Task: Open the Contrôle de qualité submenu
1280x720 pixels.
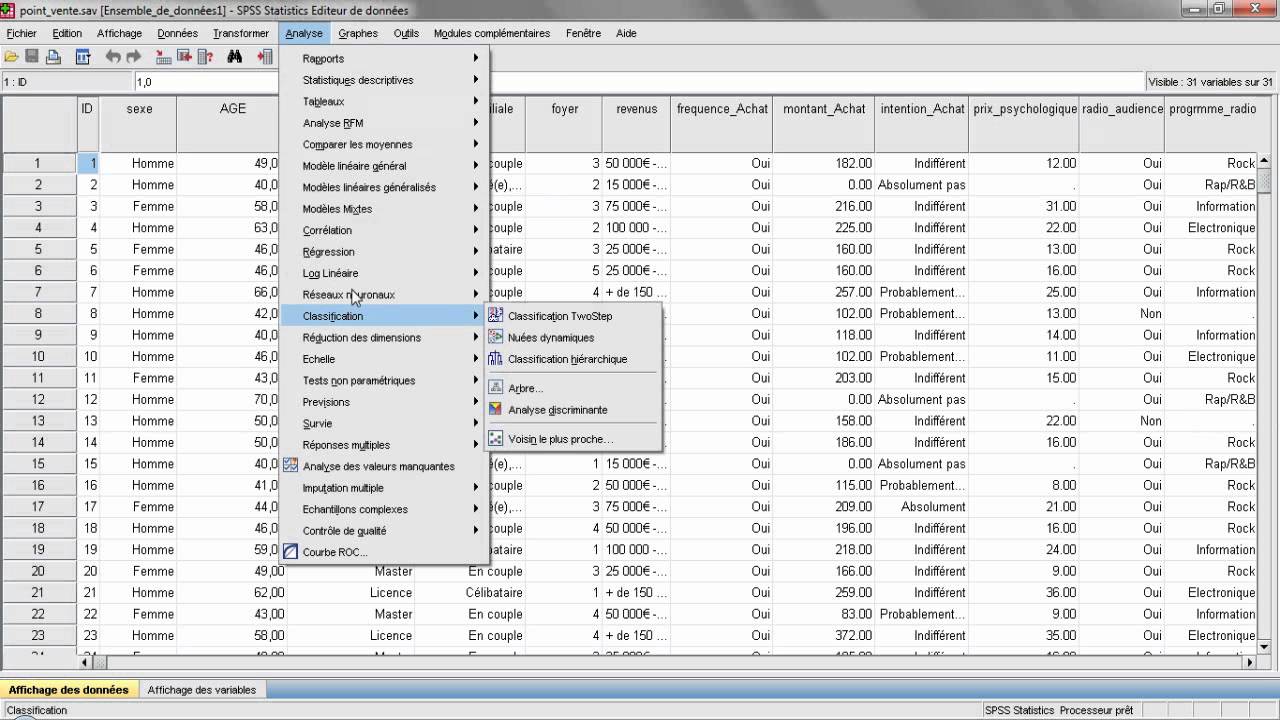Action: pos(383,531)
